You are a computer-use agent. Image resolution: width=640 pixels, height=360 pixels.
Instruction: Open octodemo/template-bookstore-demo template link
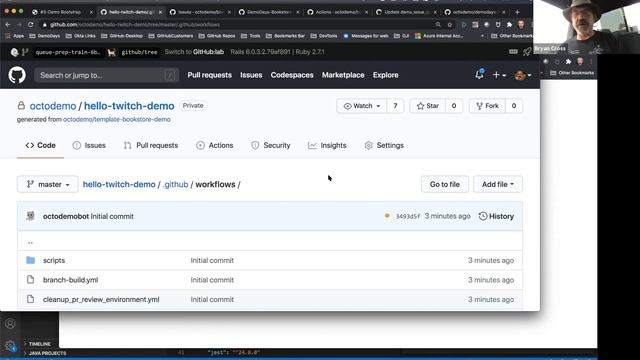[117, 120]
